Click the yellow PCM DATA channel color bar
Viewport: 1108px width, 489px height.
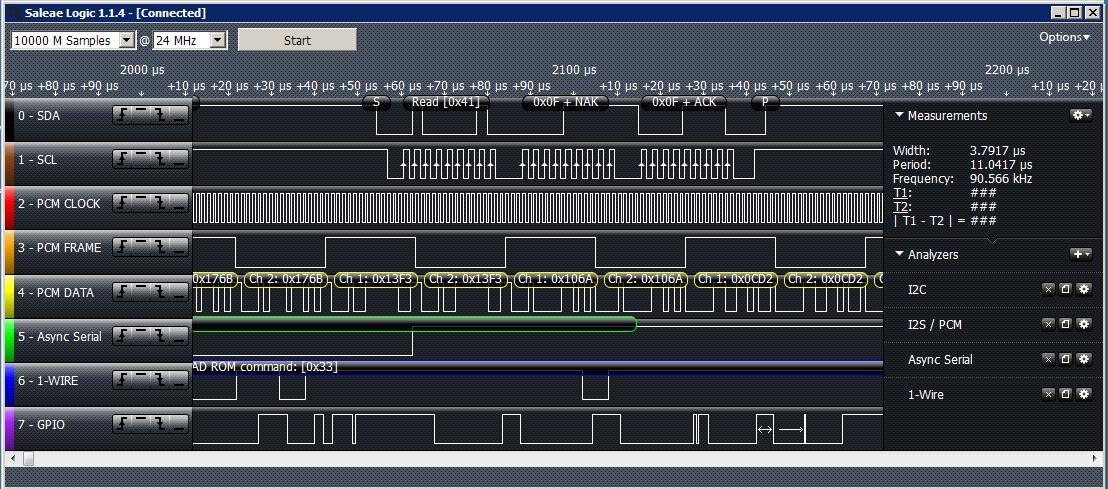coord(9,293)
